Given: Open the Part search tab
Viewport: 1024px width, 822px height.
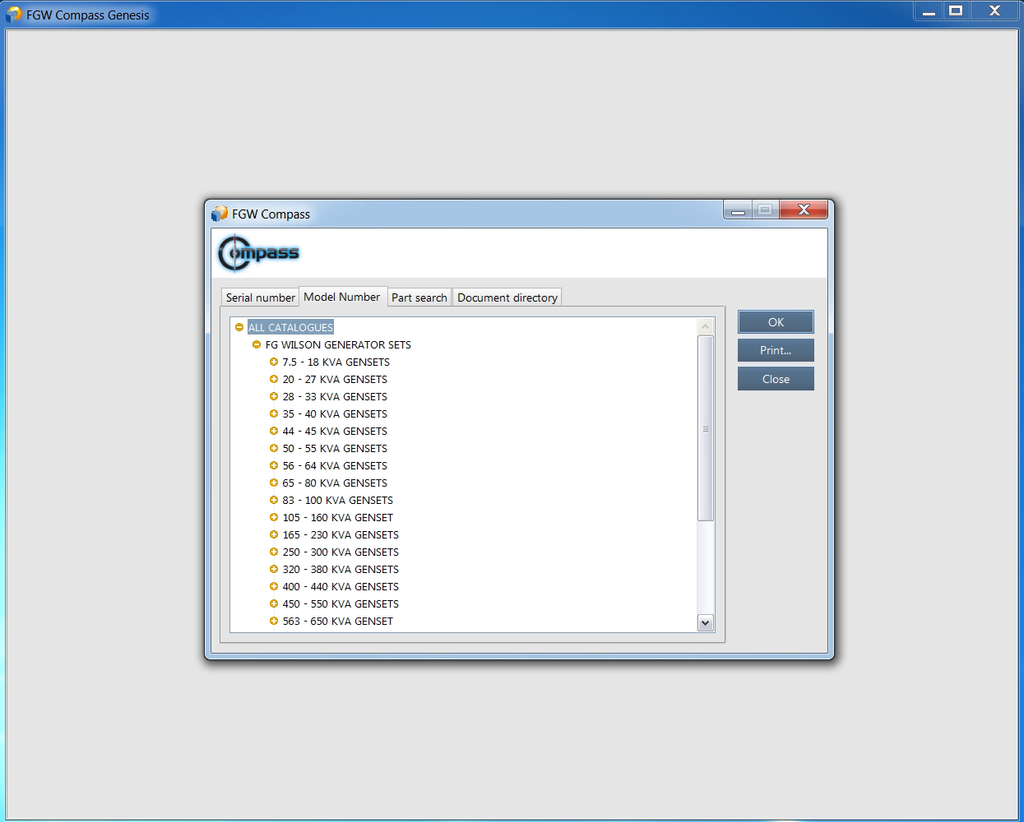Looking at the screenshot, I should [419, 298].
